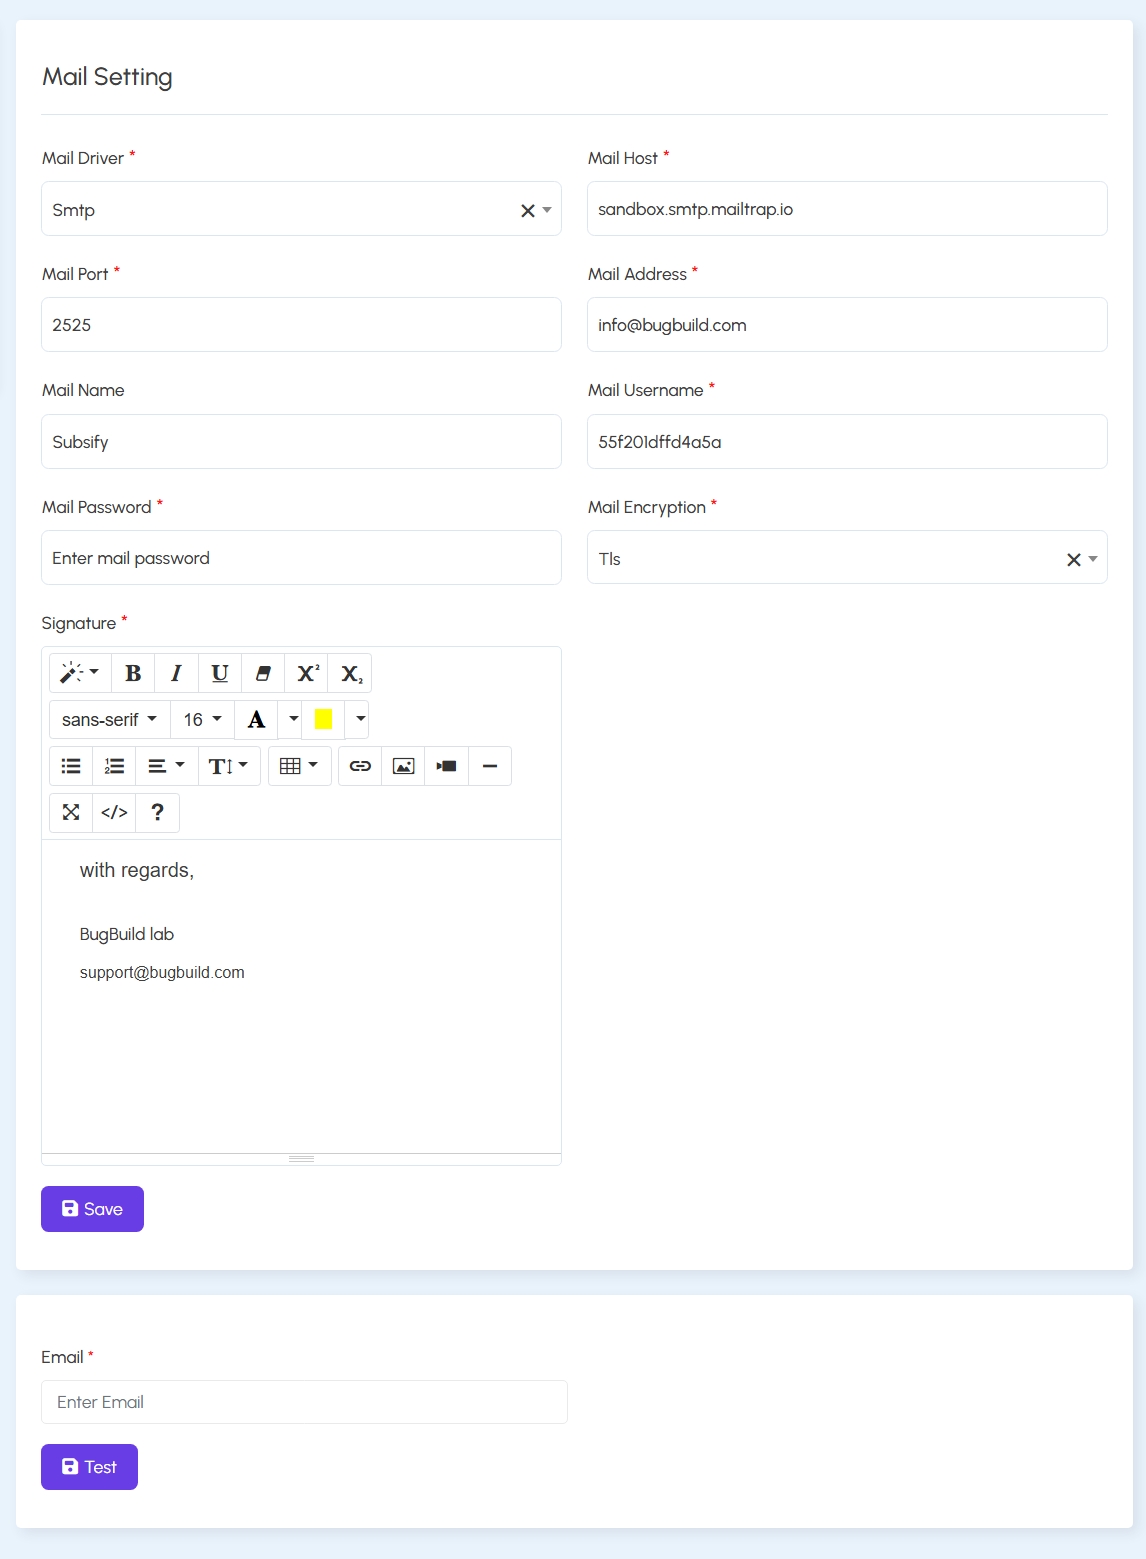Toggle fullscreen editor mode
The image size is (1146, 1559).
tap(71, 812)
